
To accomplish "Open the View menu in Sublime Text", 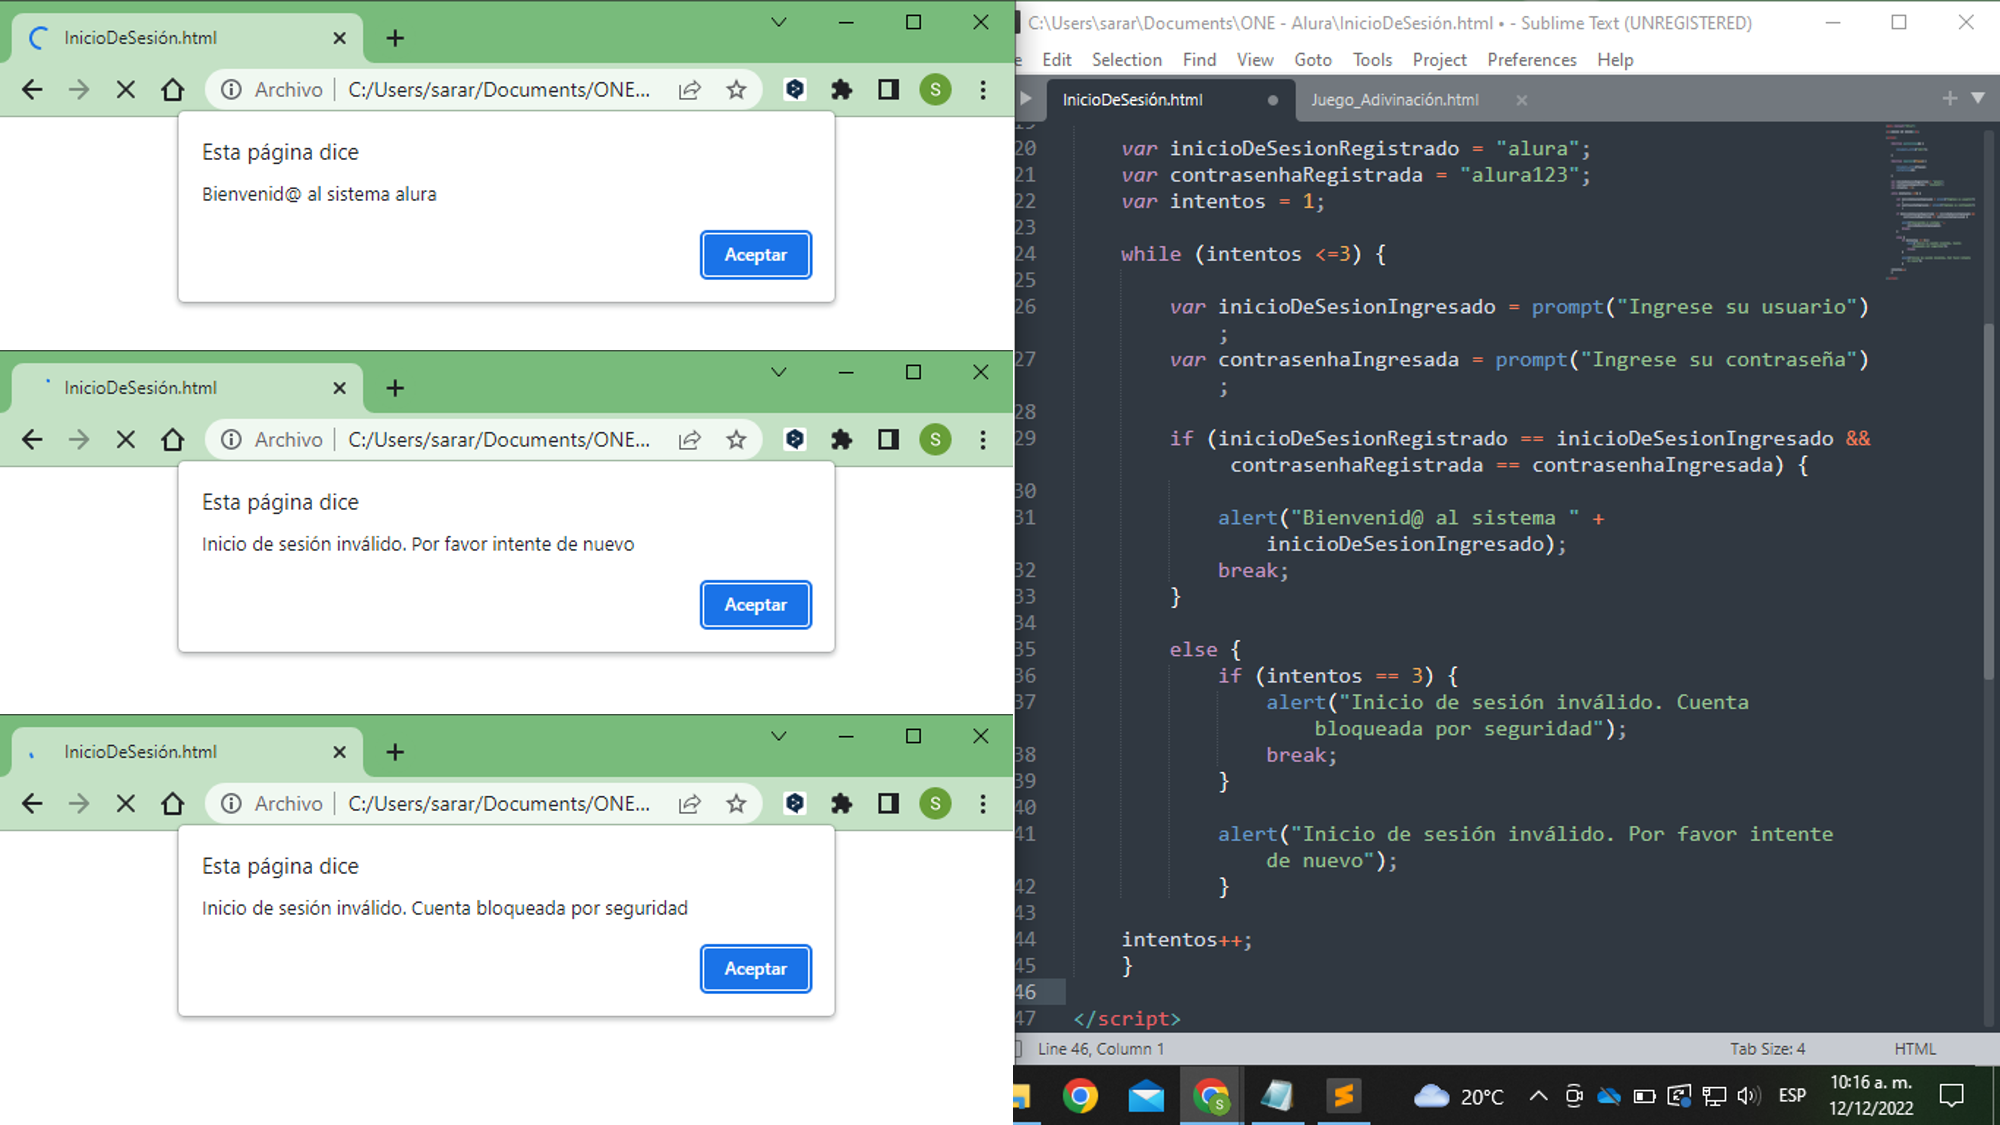I will point(1255,60).
